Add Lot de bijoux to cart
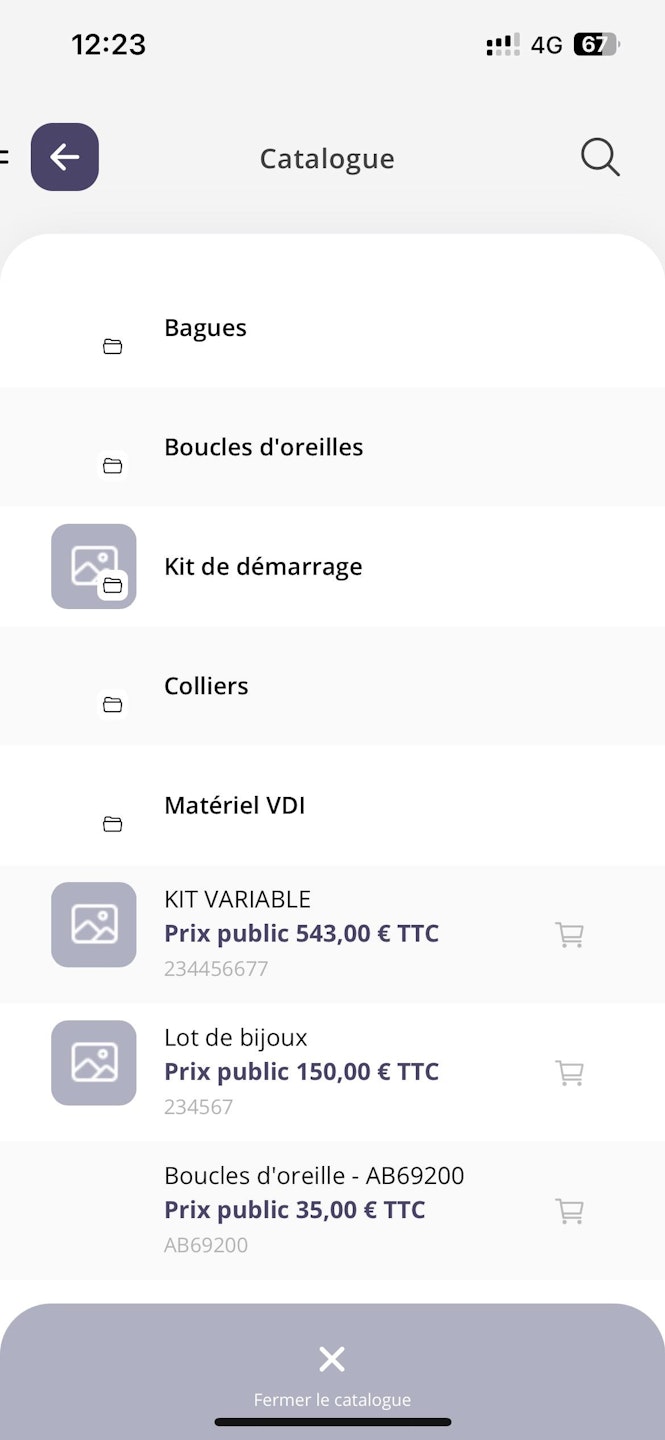This screenshot has width=665, height=1440. [x=569, y=1073]
